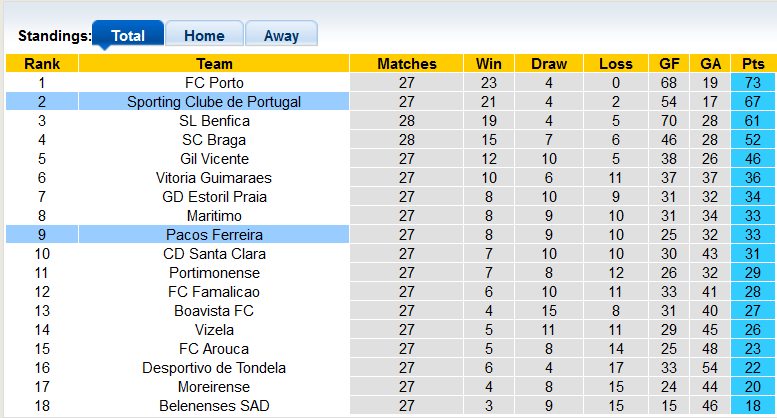Image resolution: width=777 pixels, height=418 pixels.
Task: Open the SL Benfica team page
Action: click(x=214, y=121)
